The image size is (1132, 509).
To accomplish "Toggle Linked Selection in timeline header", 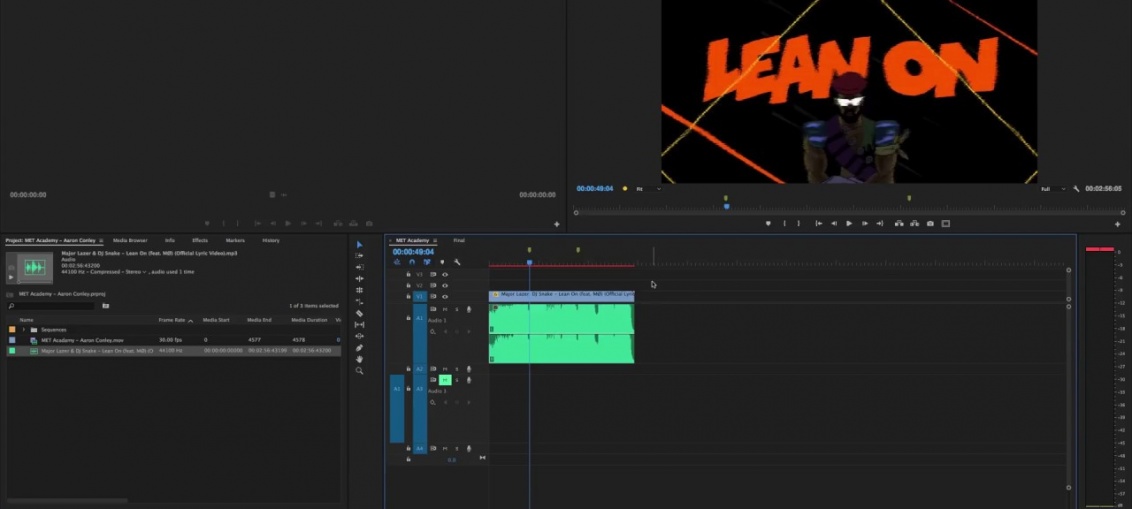I will (427, 262).
